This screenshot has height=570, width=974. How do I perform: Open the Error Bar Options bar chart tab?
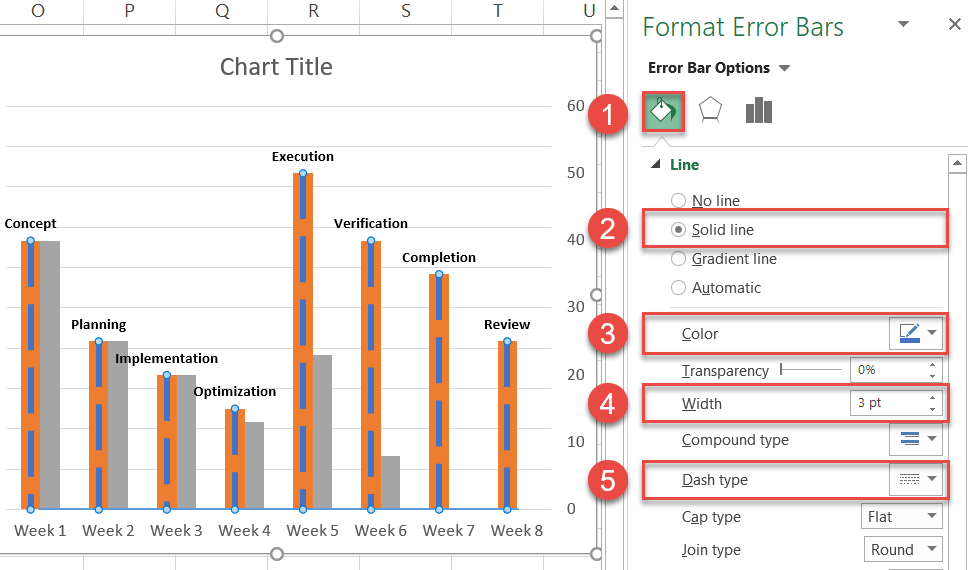click(758, 111)
